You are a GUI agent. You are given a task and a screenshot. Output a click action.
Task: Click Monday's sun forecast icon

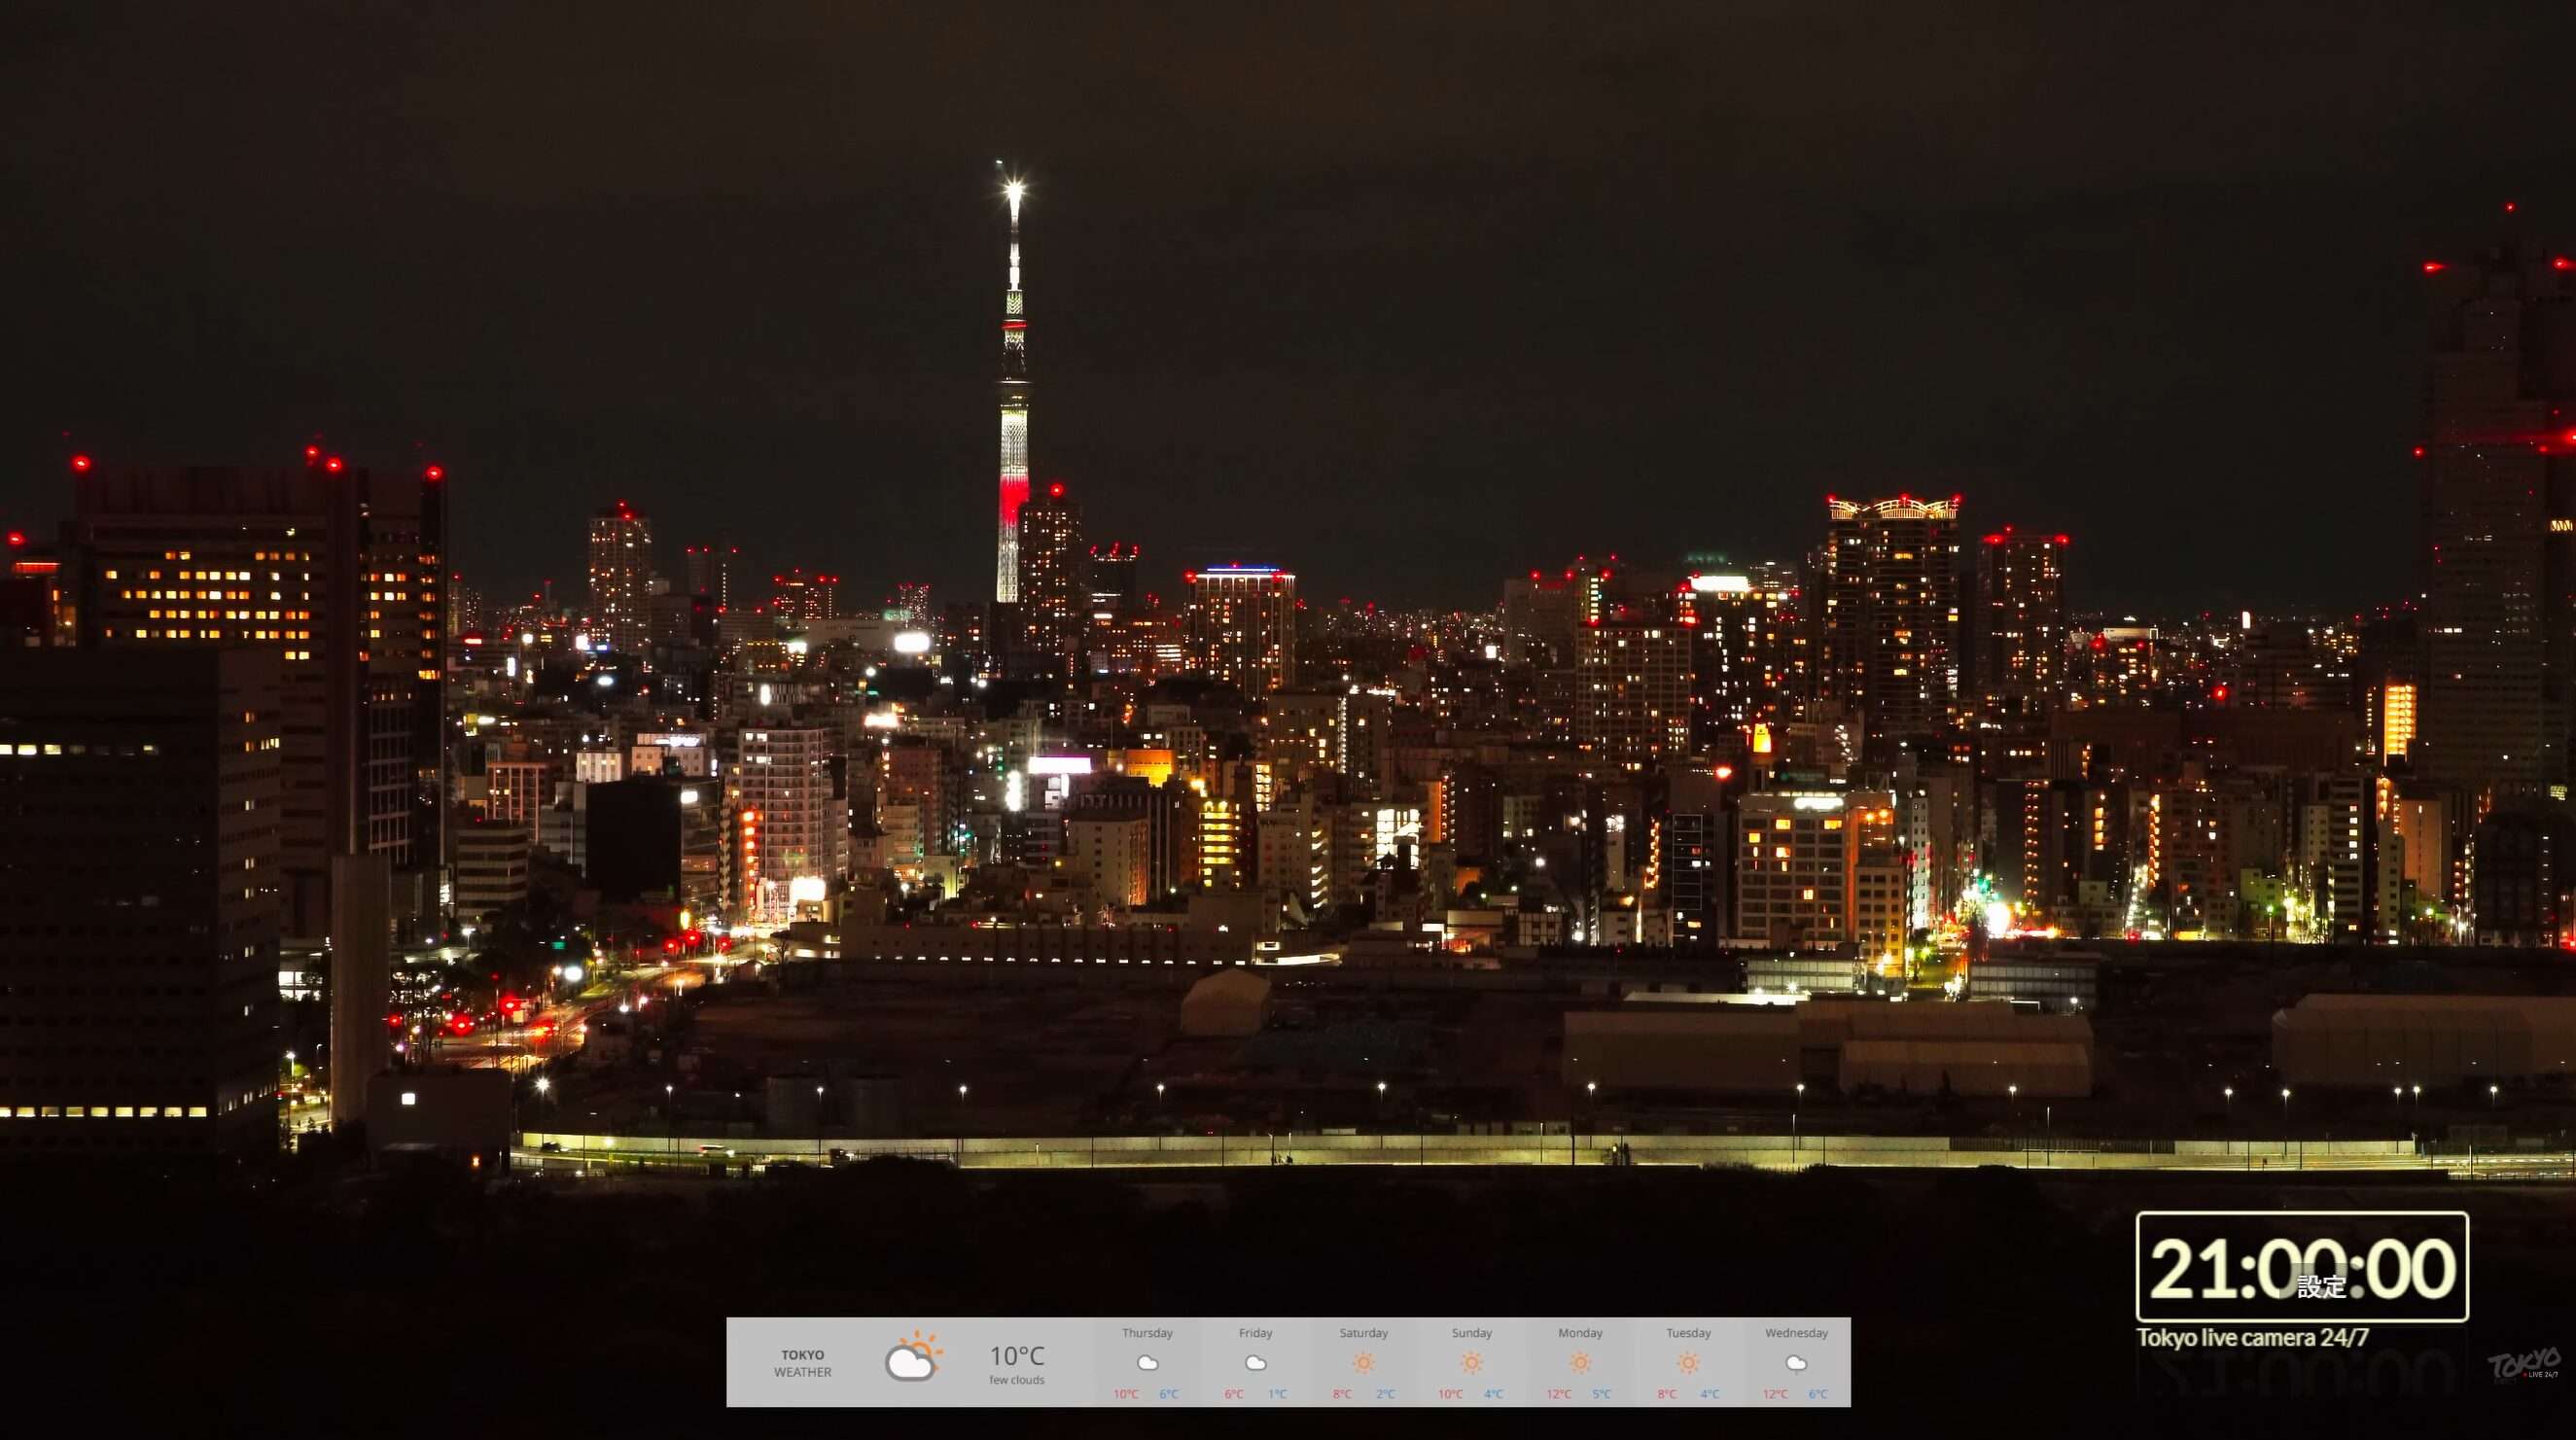[x=1580, y=1363]
